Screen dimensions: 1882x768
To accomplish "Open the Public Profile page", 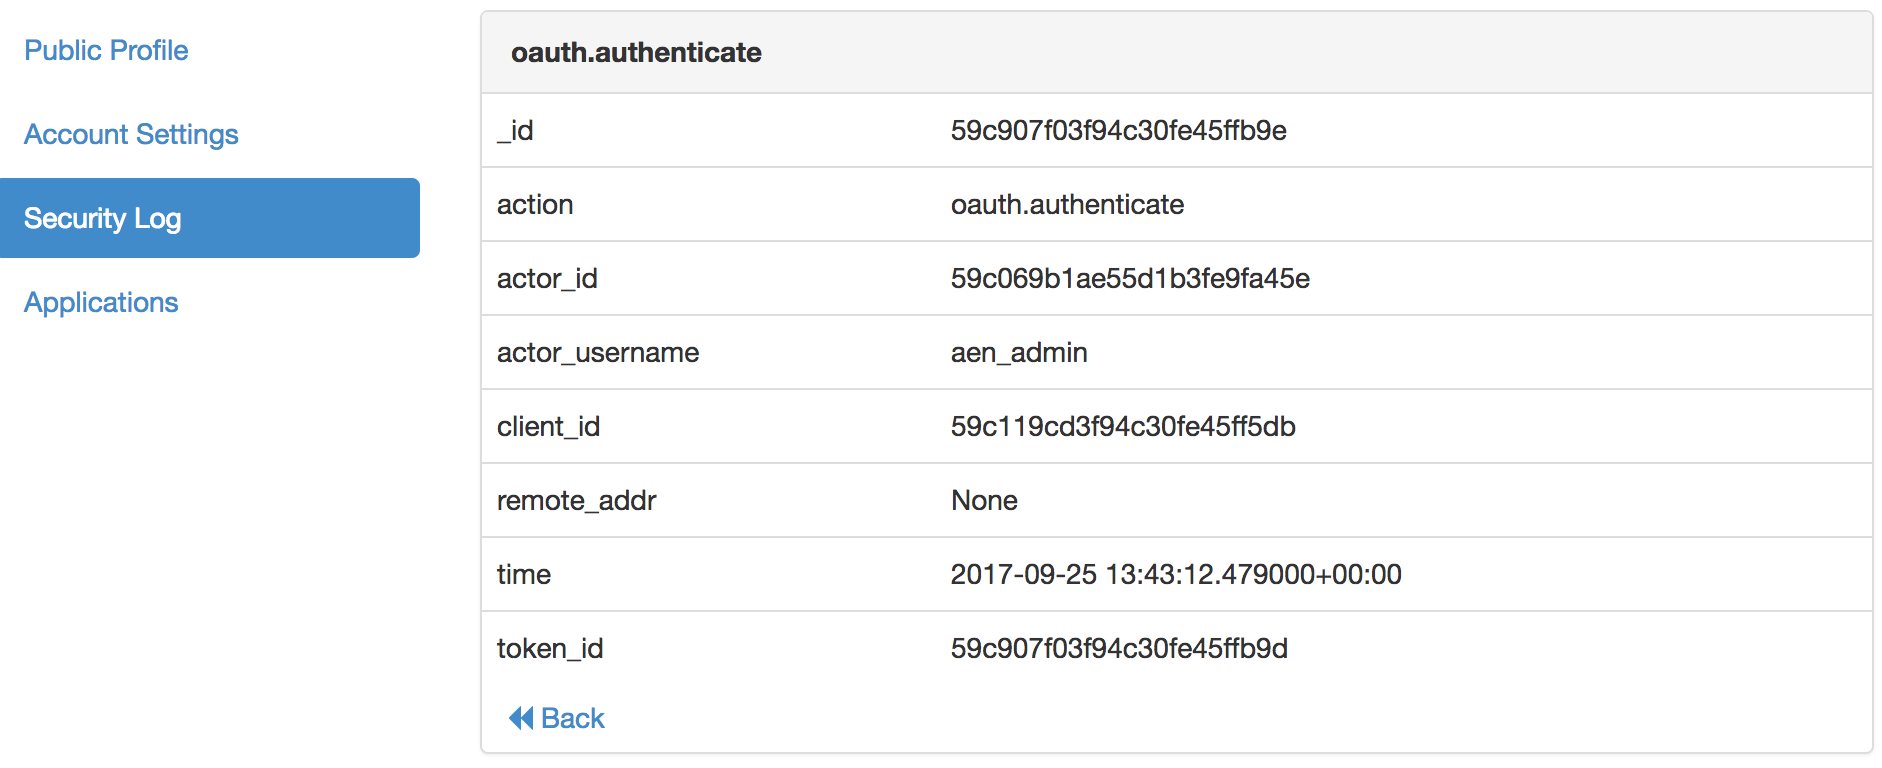I will point(106,50).
